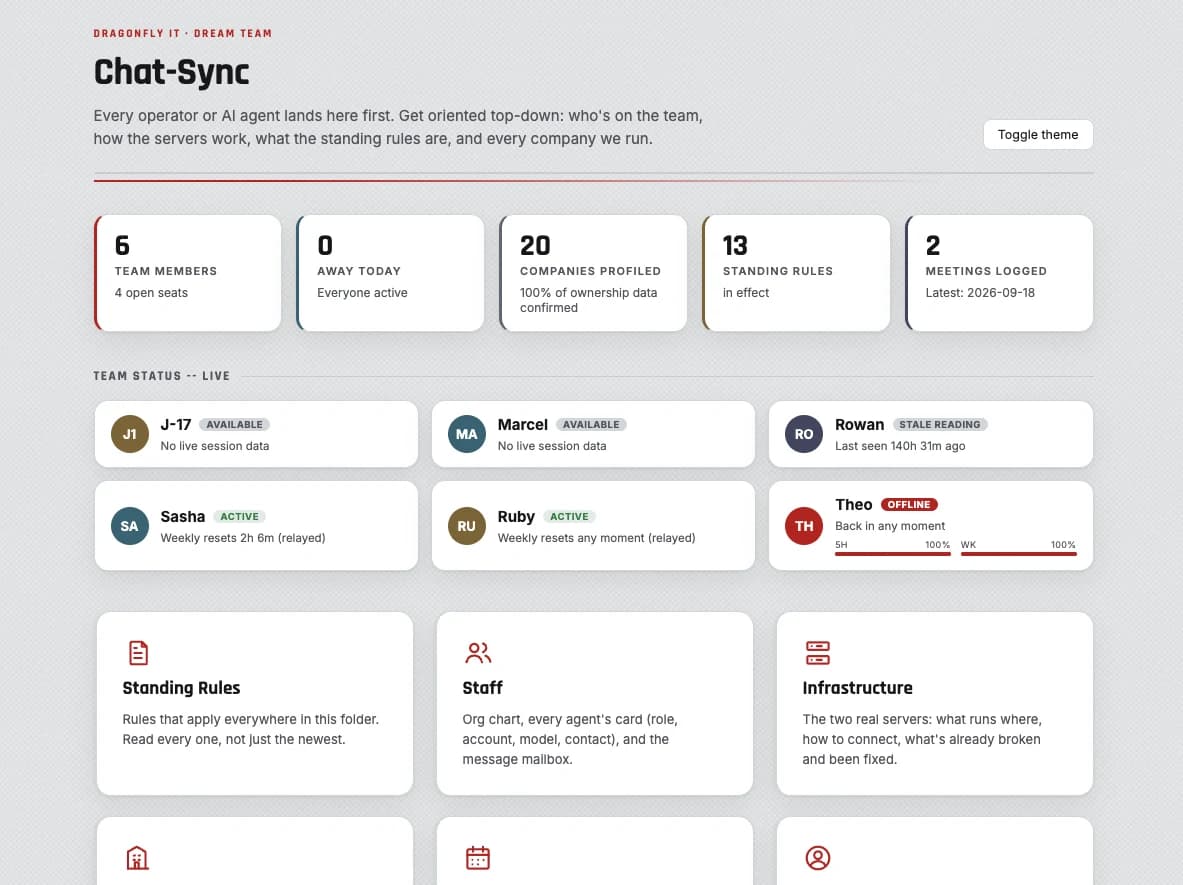Click '100% of ownership data confirmed' text
The image size is (1183, 885).
tap(588, 300)
